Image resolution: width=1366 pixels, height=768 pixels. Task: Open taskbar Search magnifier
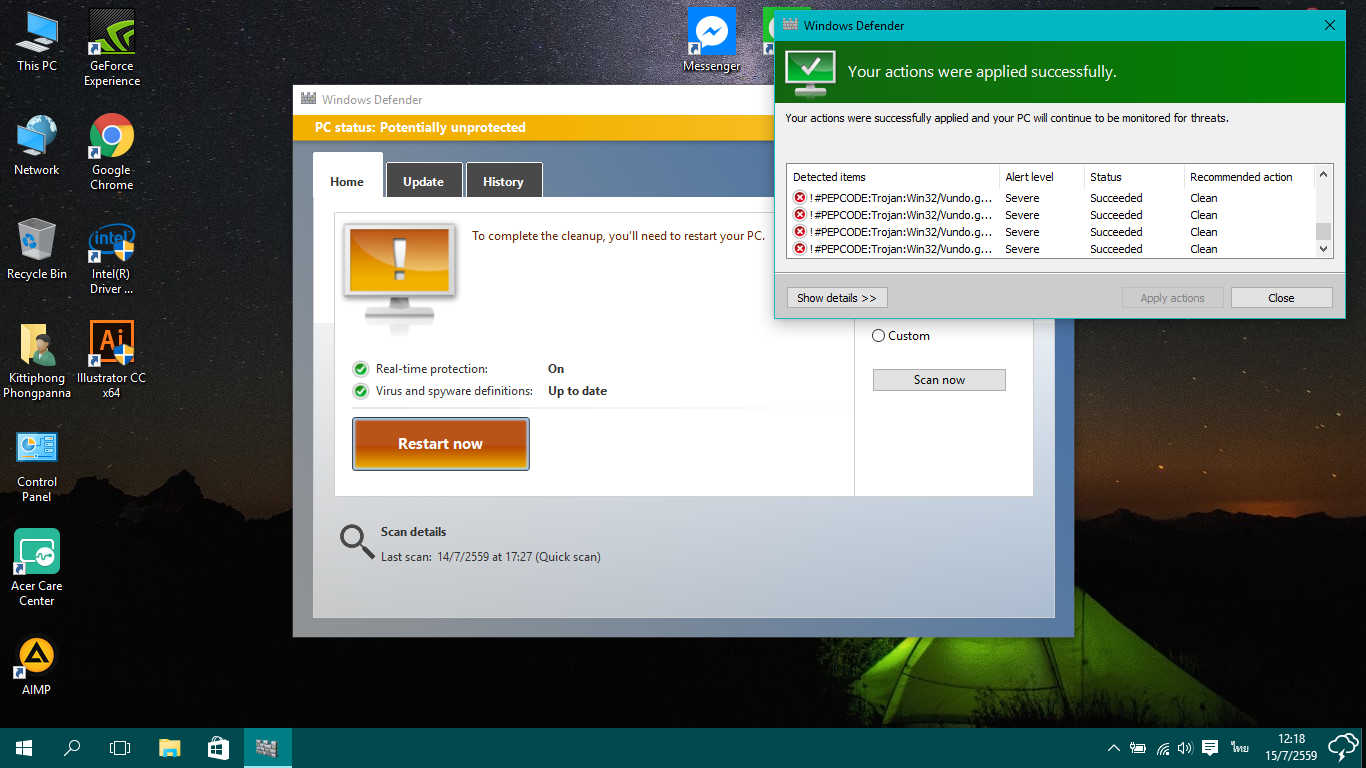(72, 747)
